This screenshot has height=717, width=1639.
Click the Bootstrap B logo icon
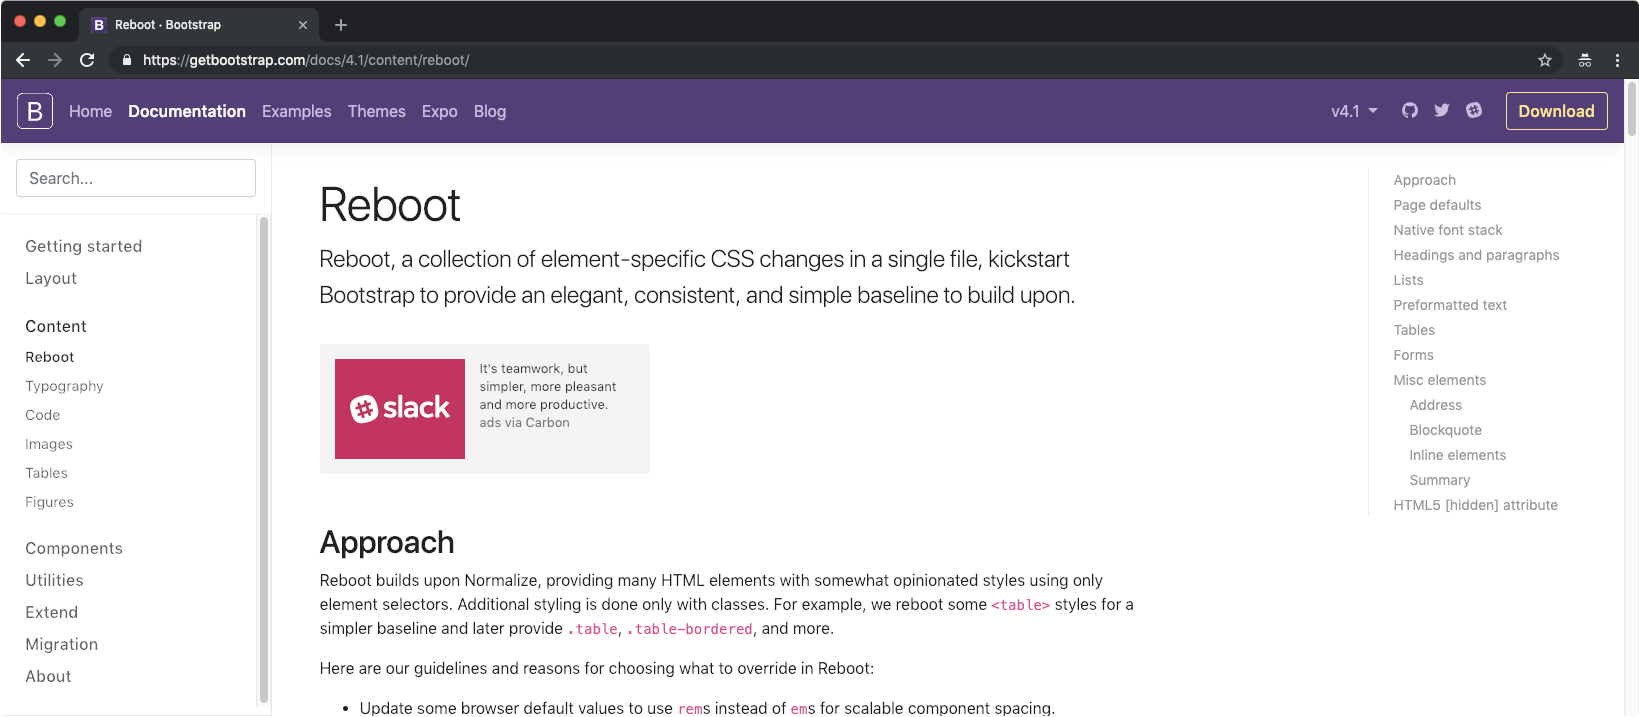pyautogui.click(x=35, y=111)
